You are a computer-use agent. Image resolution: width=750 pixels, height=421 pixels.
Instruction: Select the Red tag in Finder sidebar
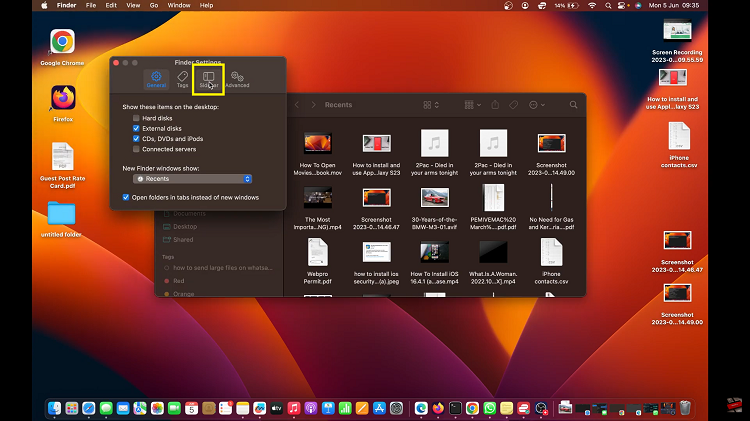[x=179, y=281]
